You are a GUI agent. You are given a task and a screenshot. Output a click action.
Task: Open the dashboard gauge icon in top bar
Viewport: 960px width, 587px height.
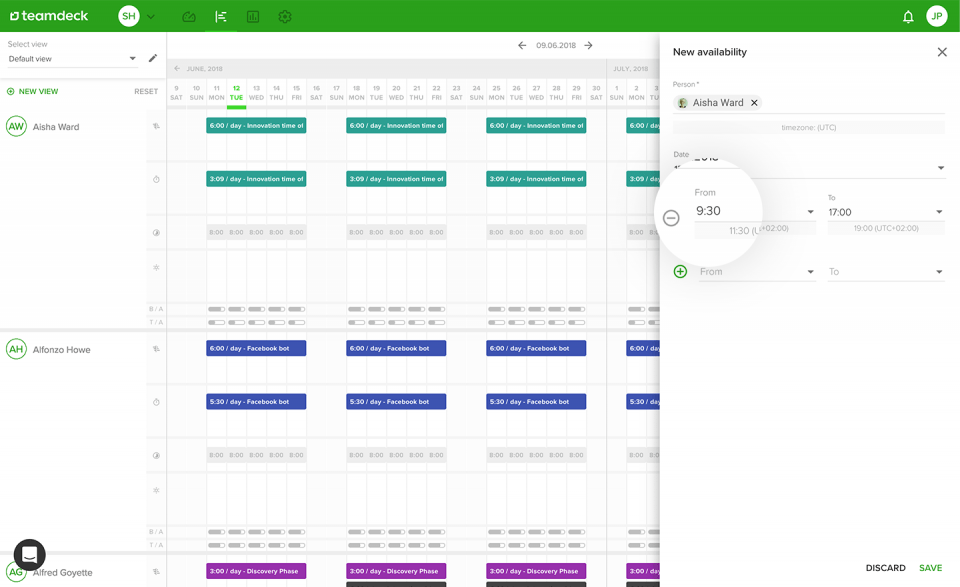189,17
